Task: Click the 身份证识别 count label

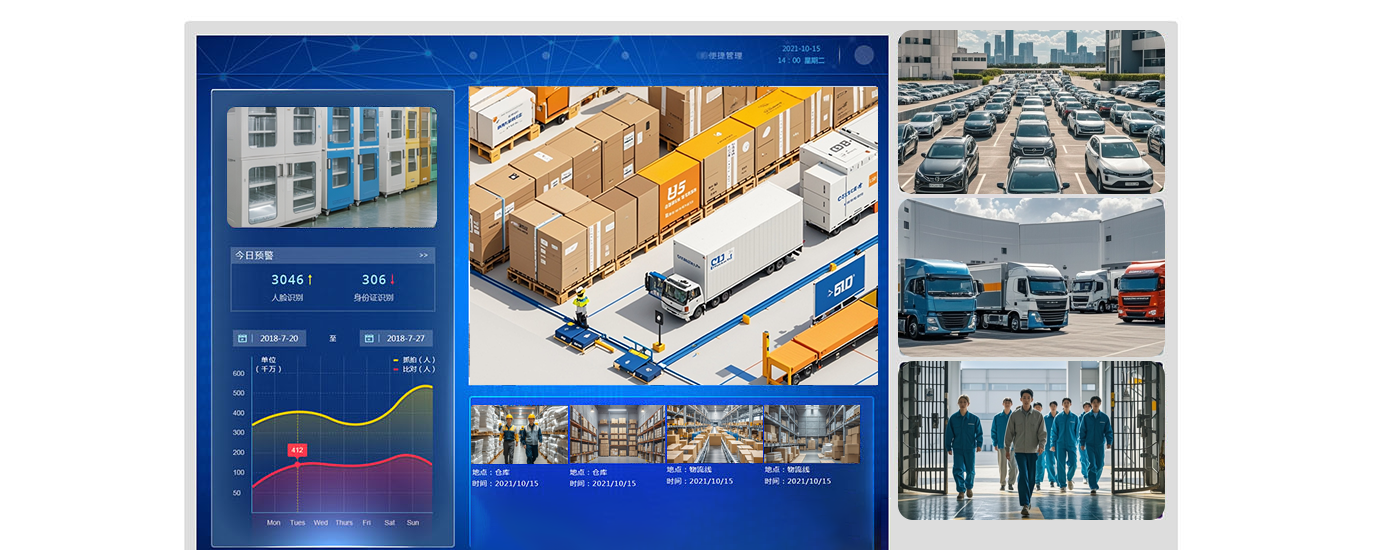Action: coord(373,298)
